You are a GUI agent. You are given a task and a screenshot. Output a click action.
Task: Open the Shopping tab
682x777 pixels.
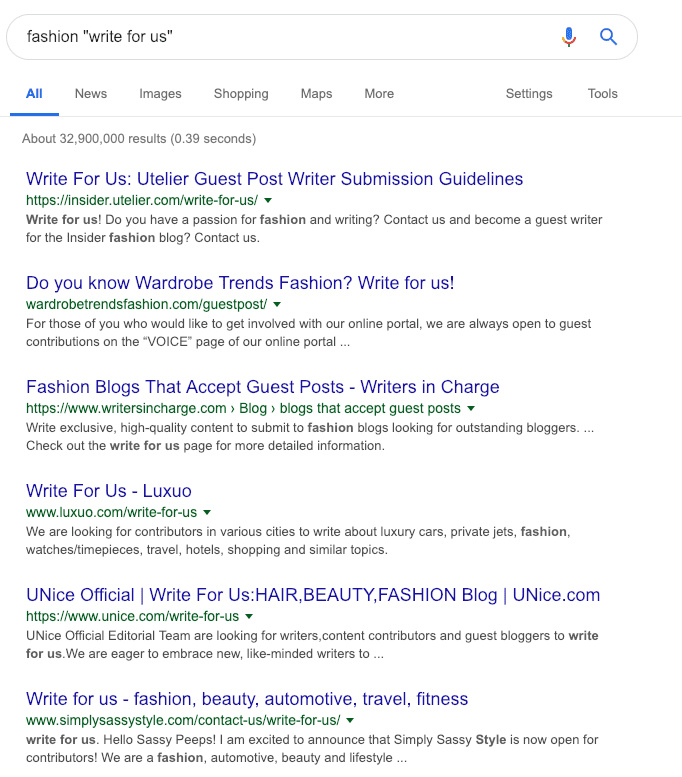(x=241, y=94)
